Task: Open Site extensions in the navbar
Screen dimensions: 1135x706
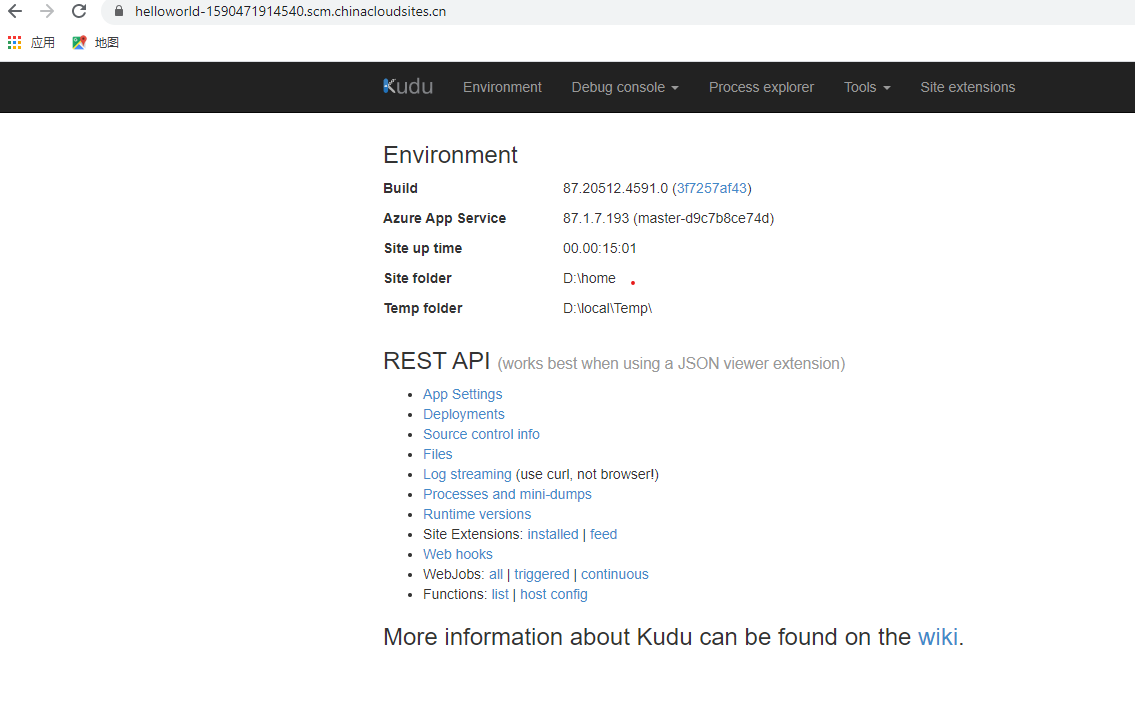Action: point(968,87)
